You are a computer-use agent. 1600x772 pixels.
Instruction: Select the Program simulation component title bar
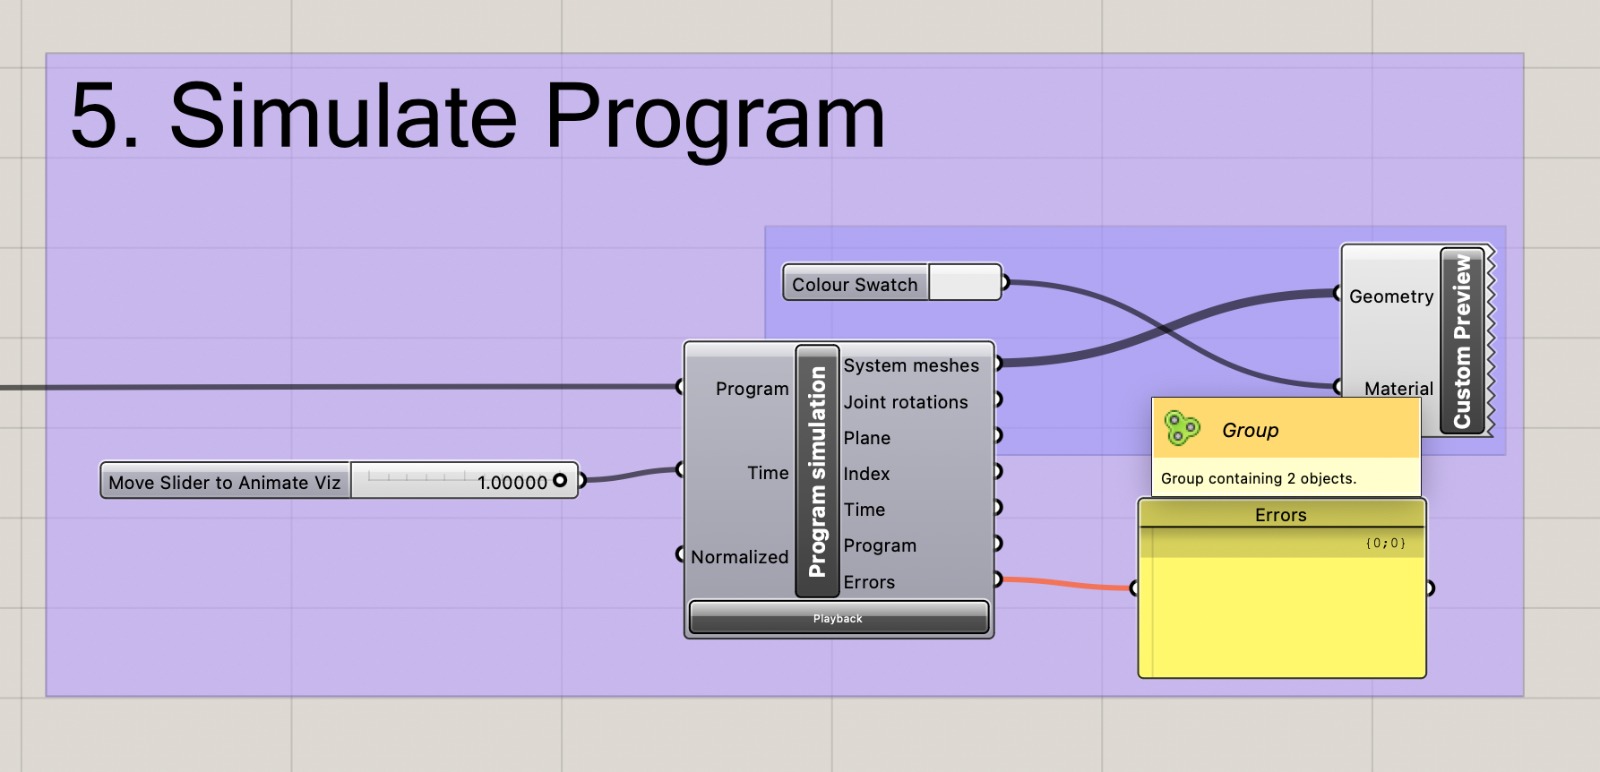point(817,471)
